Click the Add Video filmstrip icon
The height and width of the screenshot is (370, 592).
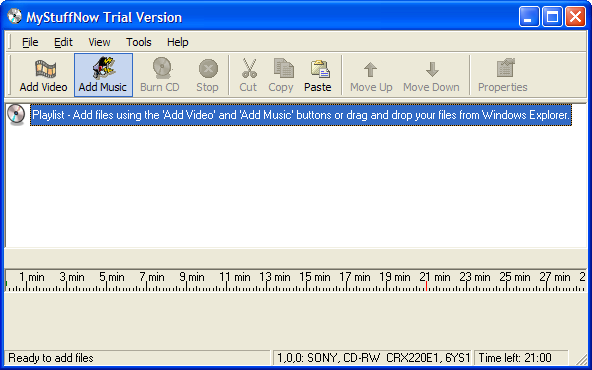[45, 68]
